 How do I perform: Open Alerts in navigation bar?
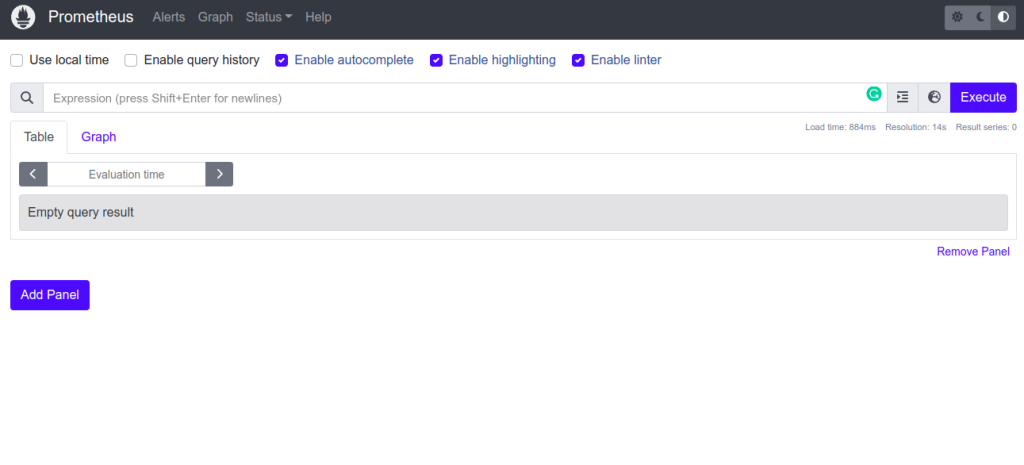[x=169, y=17]
